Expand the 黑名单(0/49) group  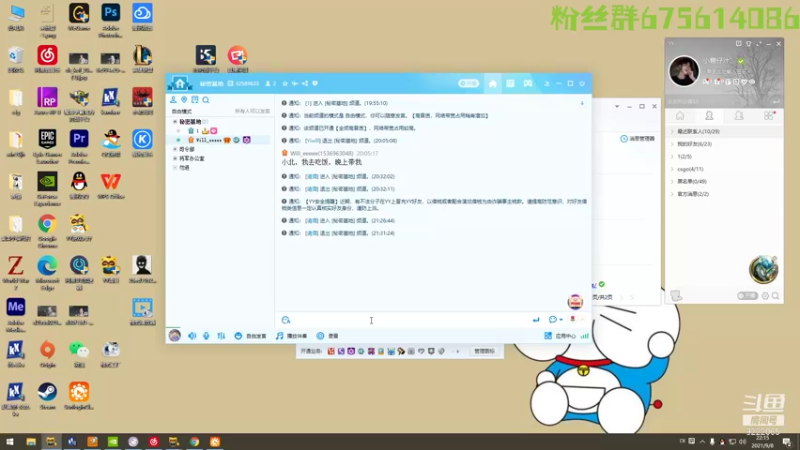coord(724,182)
